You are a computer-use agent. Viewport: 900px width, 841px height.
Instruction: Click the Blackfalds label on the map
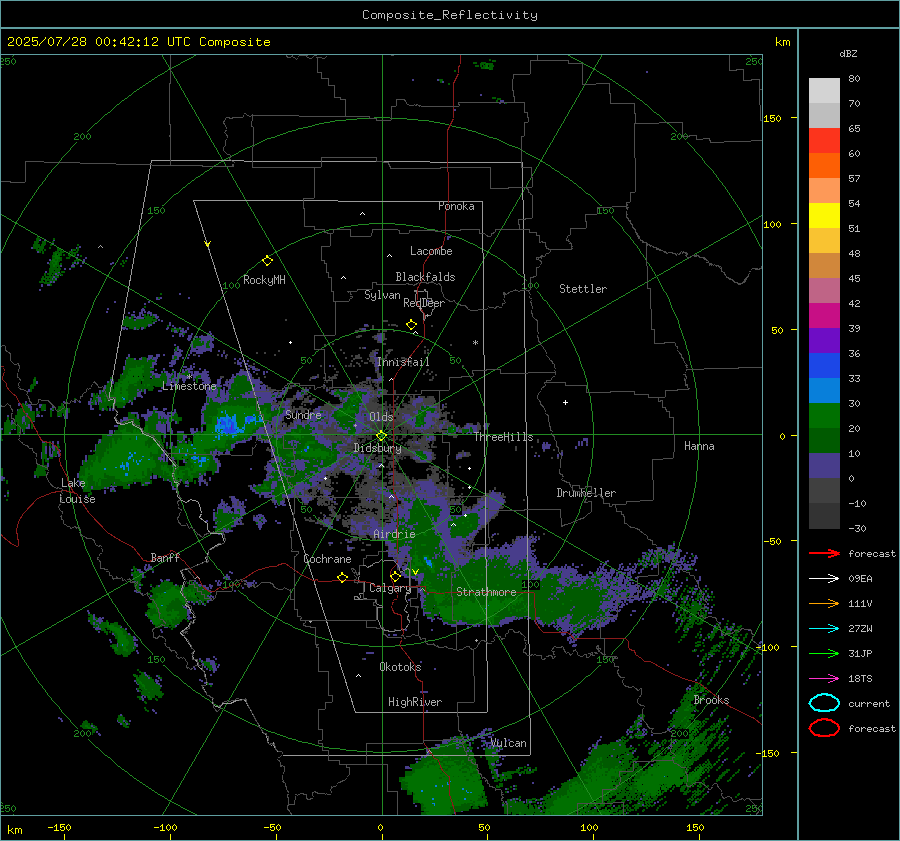click(425, 277)
